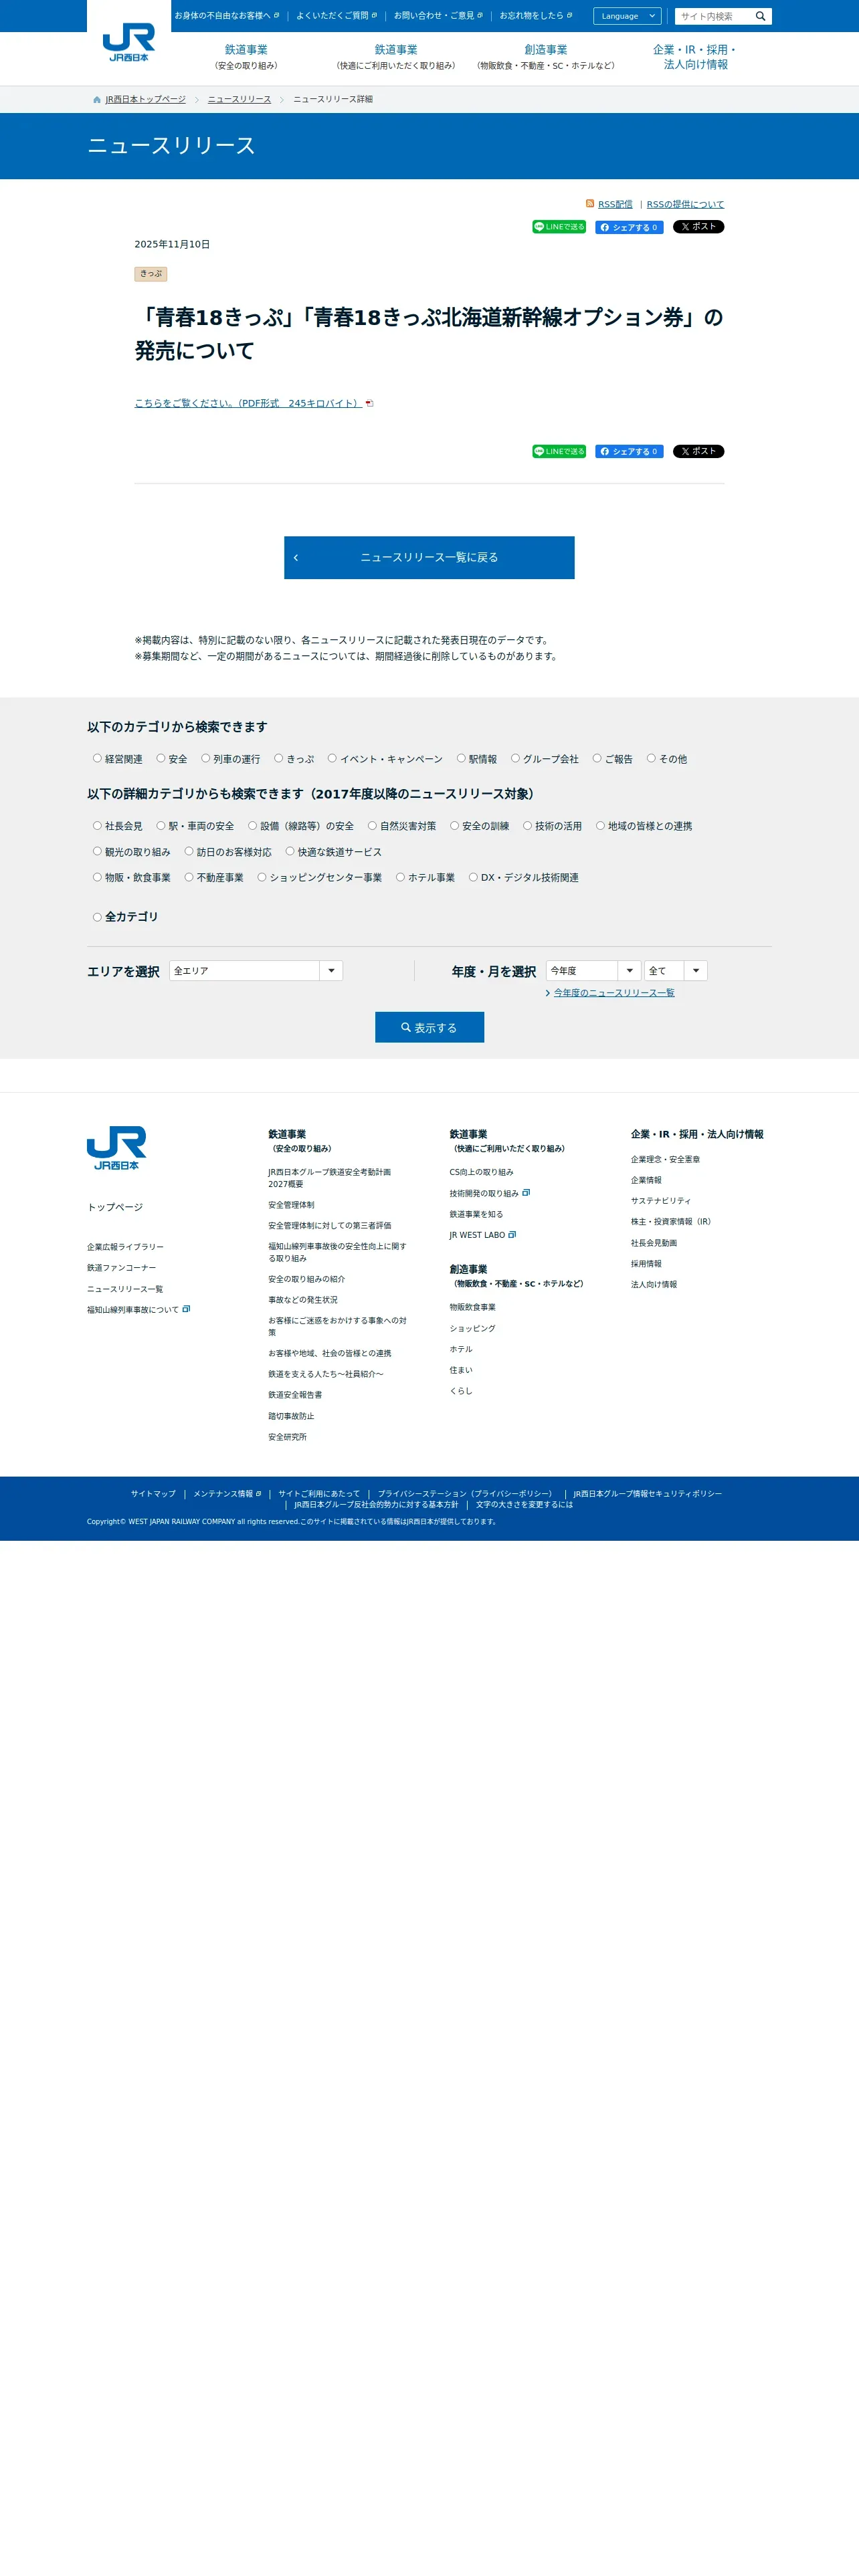Viewport: 859px width, 2576px height.
Task: Click the home icon in the breadcrumb
Action: point(97,100)
